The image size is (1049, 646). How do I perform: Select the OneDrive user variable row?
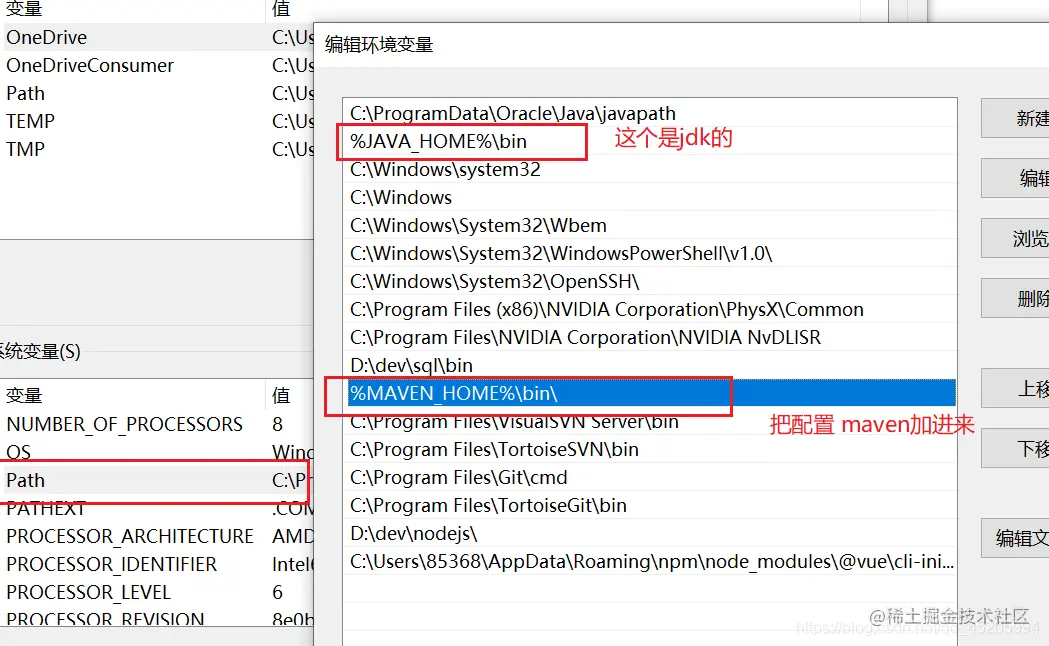click(x=157, y=37)
